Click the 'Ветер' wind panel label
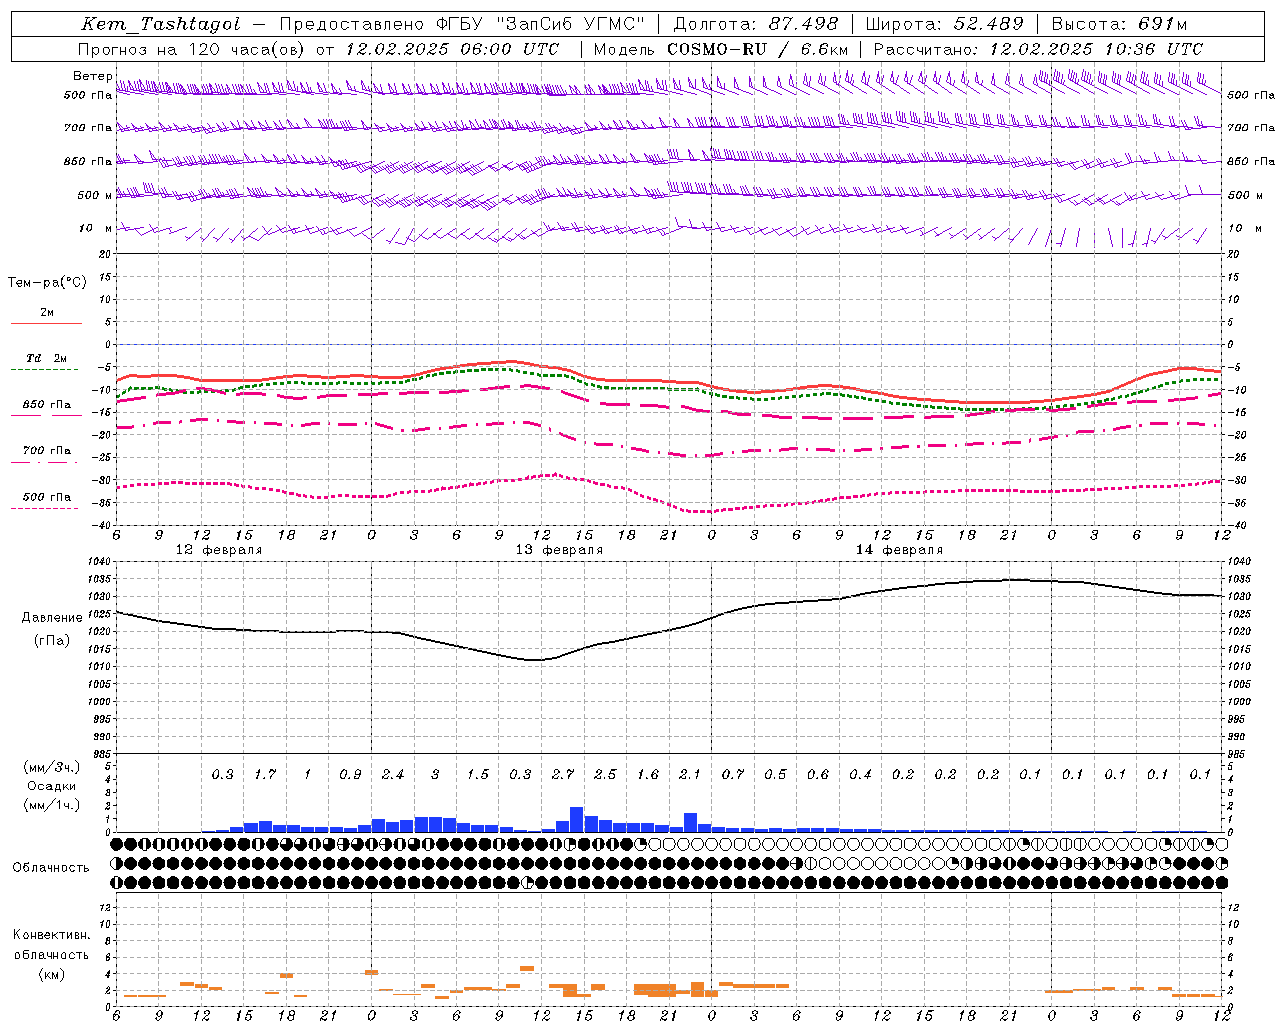Image resolution: width=1280 pixels, height=1024 pixels. tap(92, 76)
